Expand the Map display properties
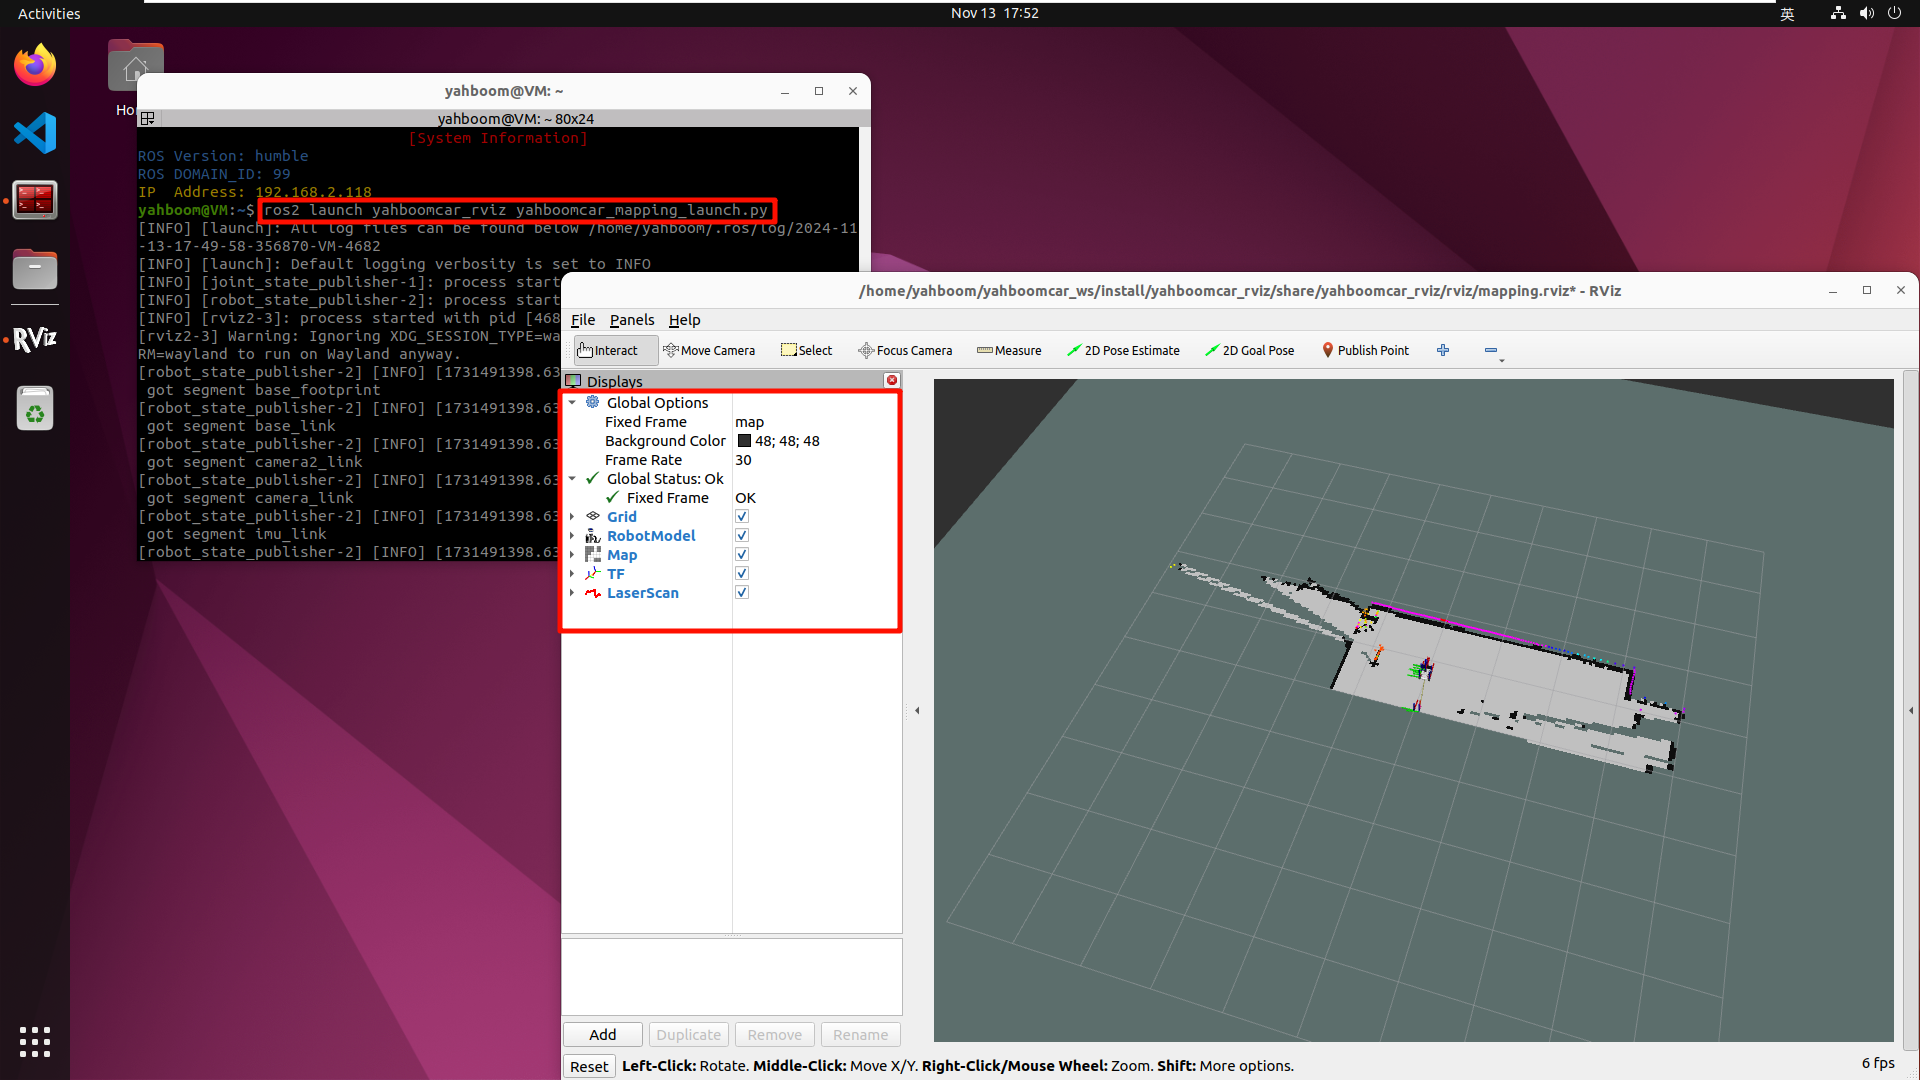1920x1080 pixels. 572,554
